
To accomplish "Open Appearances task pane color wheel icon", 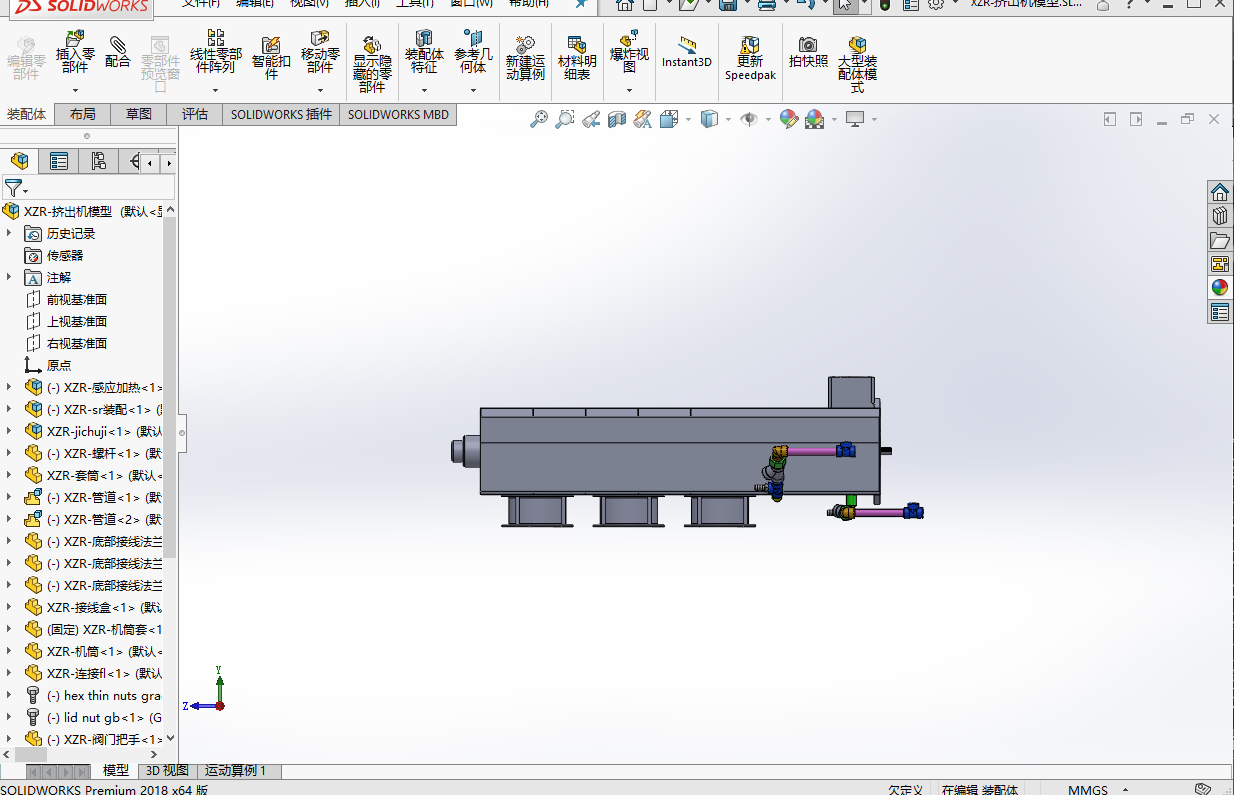I will (x=1219, y=288).
